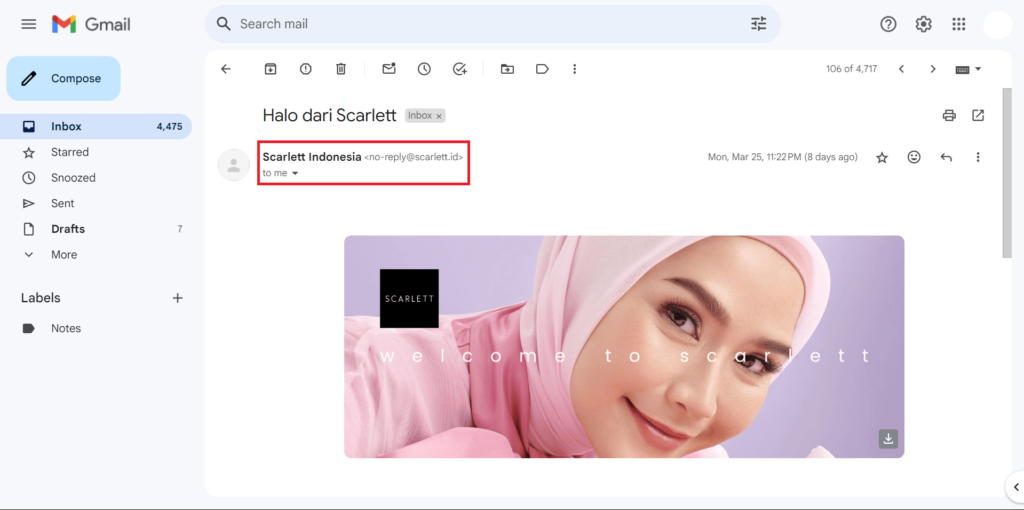The height and width of the screenshot is (510, 1024).
Task: Show the side panel arrow
Action: tap(1016, 486)
